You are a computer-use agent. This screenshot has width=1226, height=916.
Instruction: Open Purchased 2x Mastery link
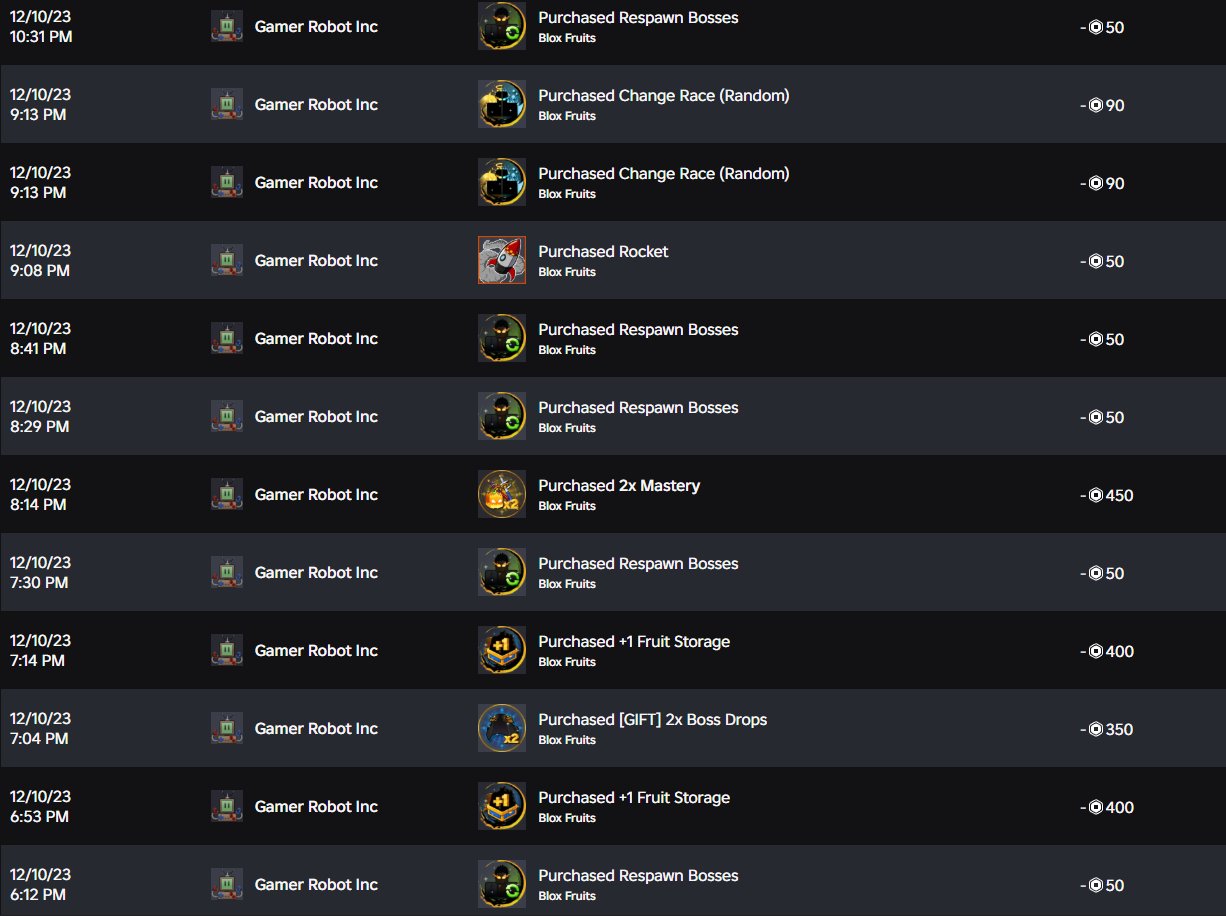click(619, 485)
